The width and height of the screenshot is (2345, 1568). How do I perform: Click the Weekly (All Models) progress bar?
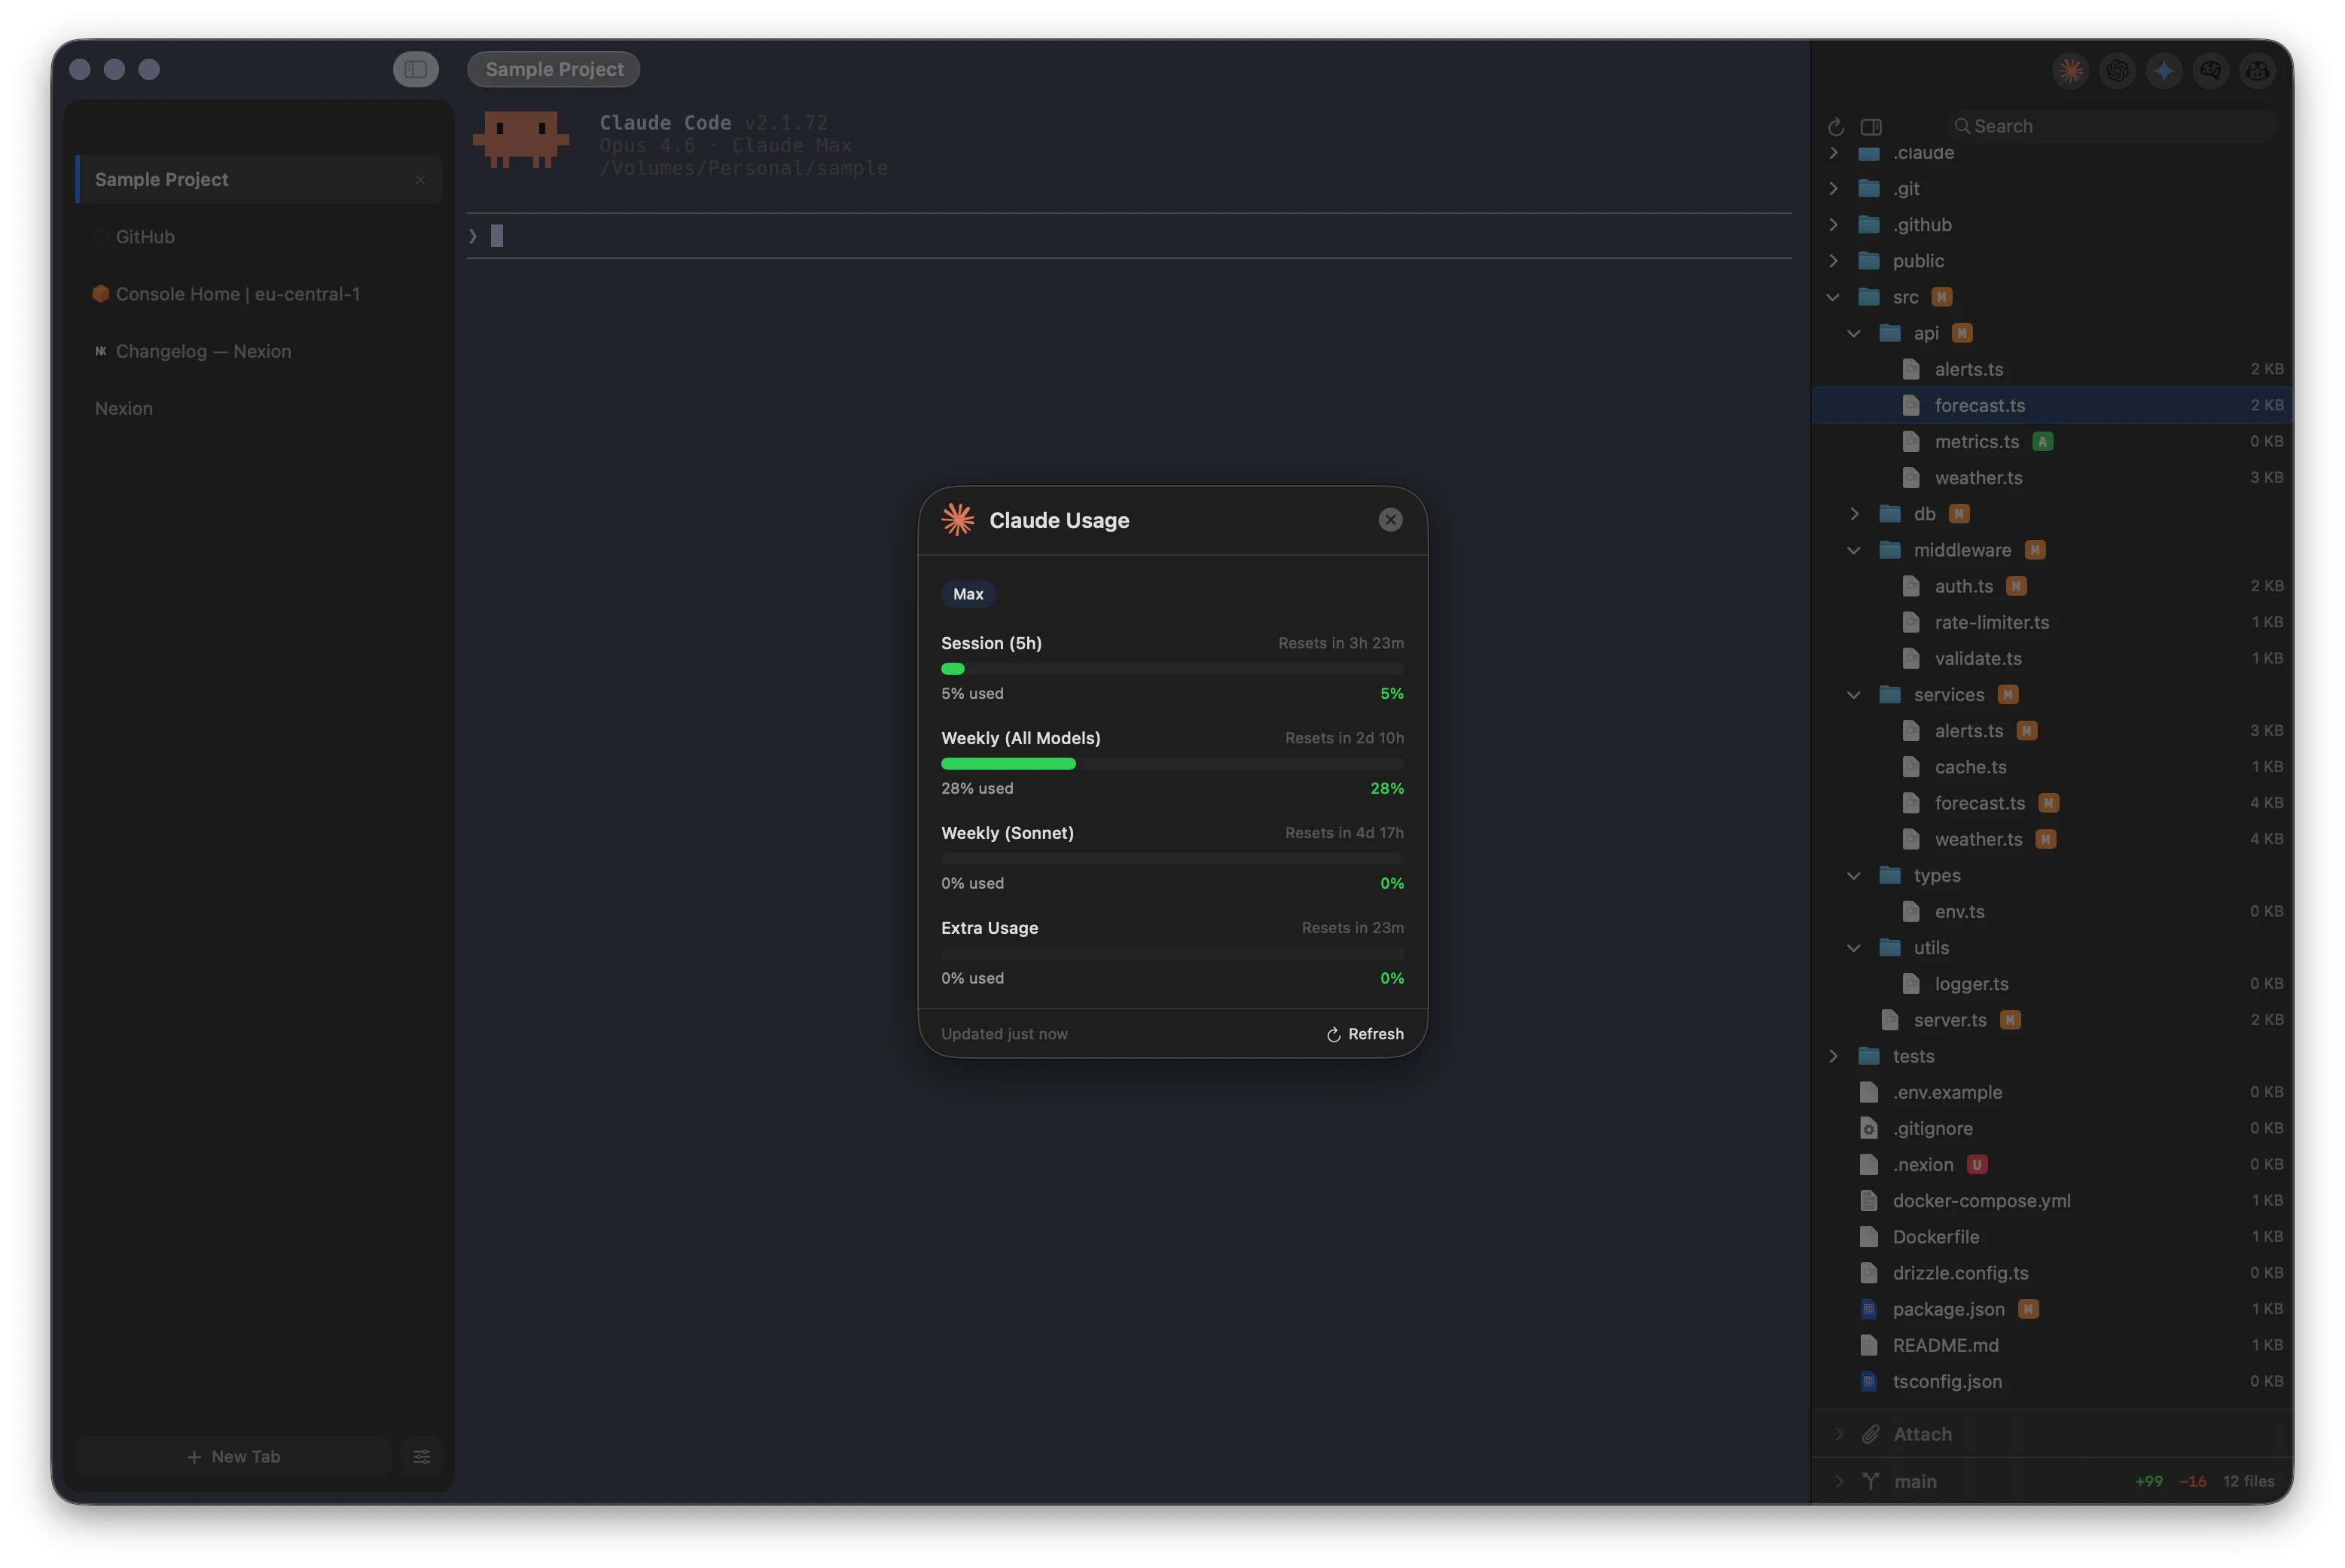1172,764
